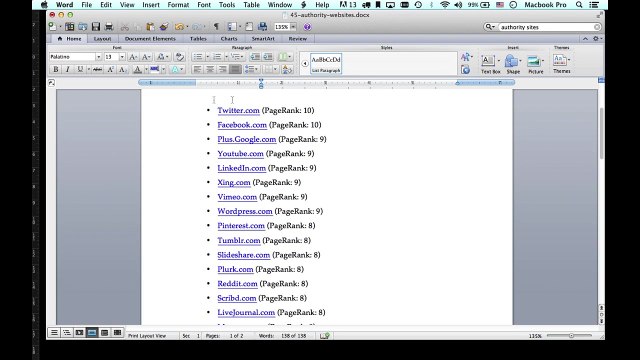Open the font color dropdown arrow
This screenshot has height=360, width=640.
(146, 70)
